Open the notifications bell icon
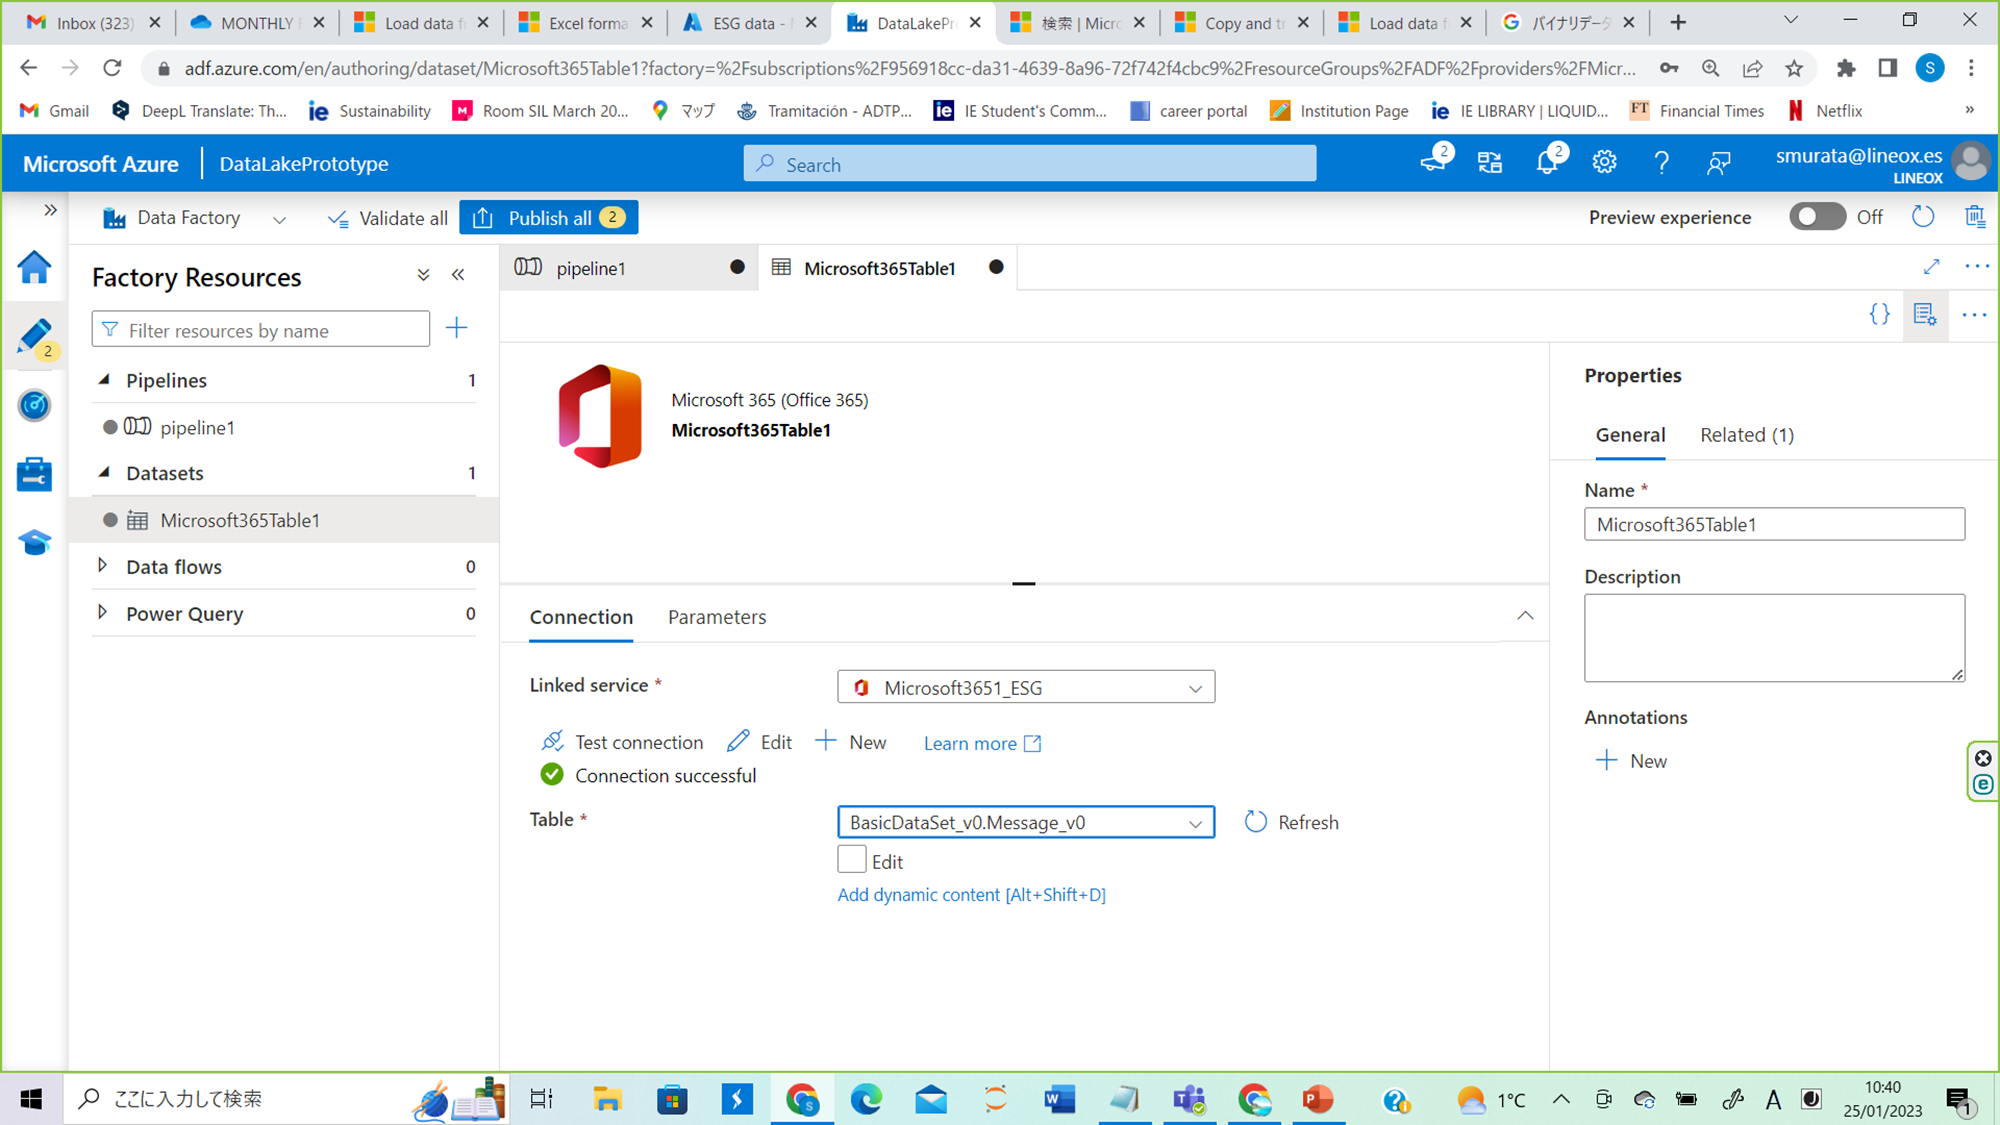Screen dimensions: 2000x1125 pos(1547,162)
